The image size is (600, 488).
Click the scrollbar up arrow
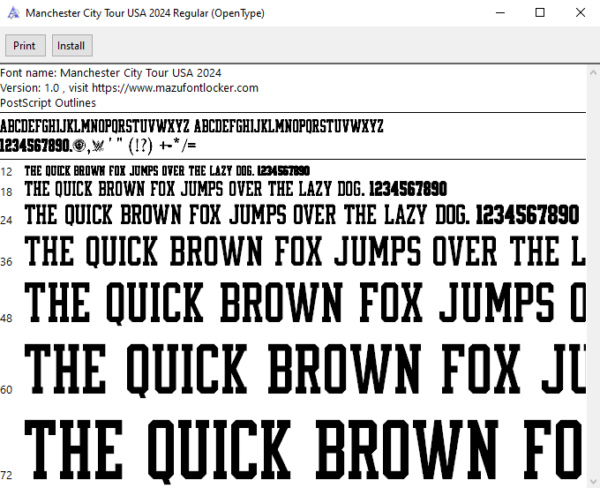593,72
